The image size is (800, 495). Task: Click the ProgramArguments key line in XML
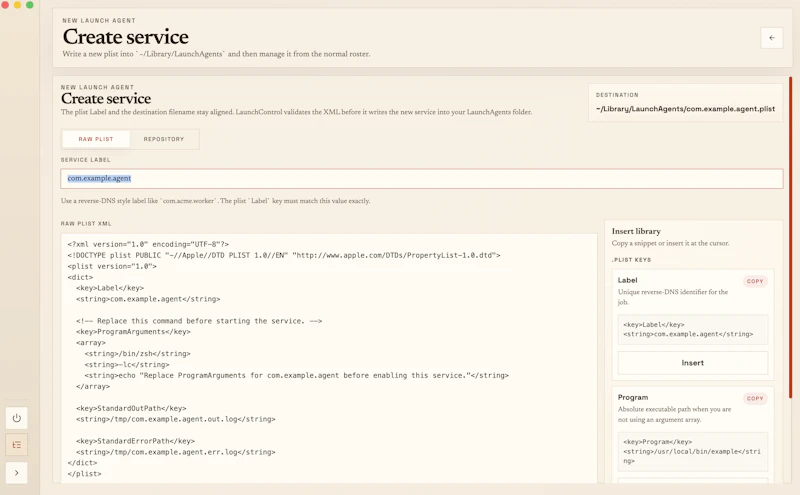(133, 332)
